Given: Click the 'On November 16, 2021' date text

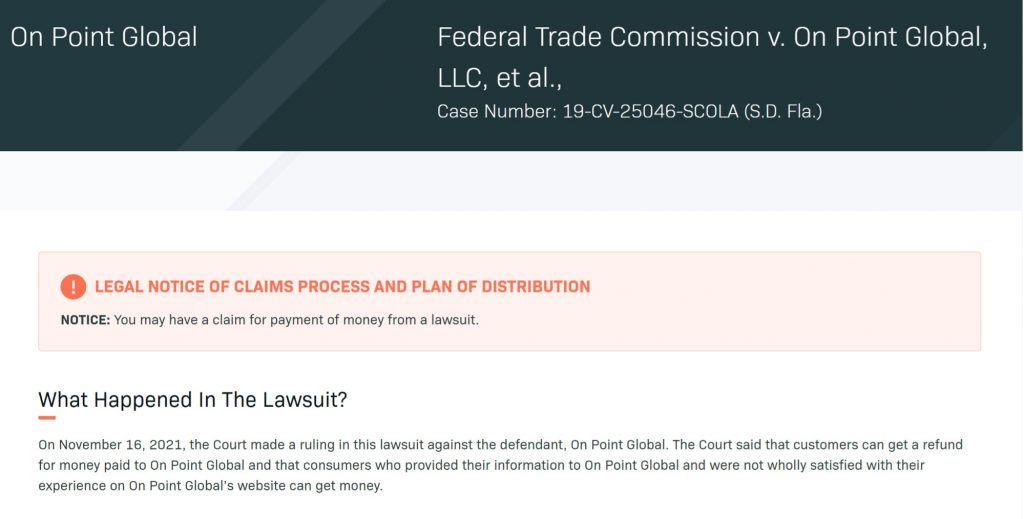Looking at the screenshot, I should click(110, 444).
